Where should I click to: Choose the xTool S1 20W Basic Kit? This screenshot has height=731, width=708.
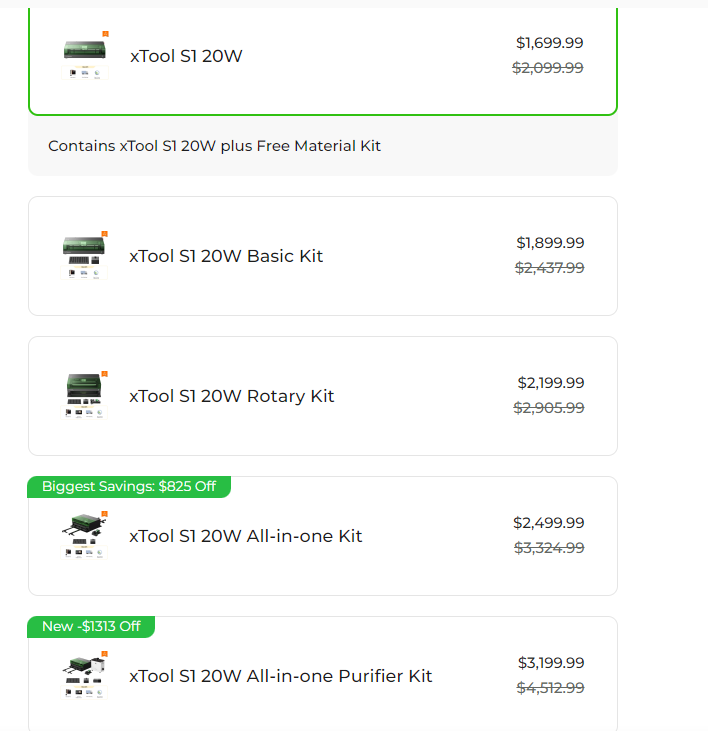click(226, 256)
